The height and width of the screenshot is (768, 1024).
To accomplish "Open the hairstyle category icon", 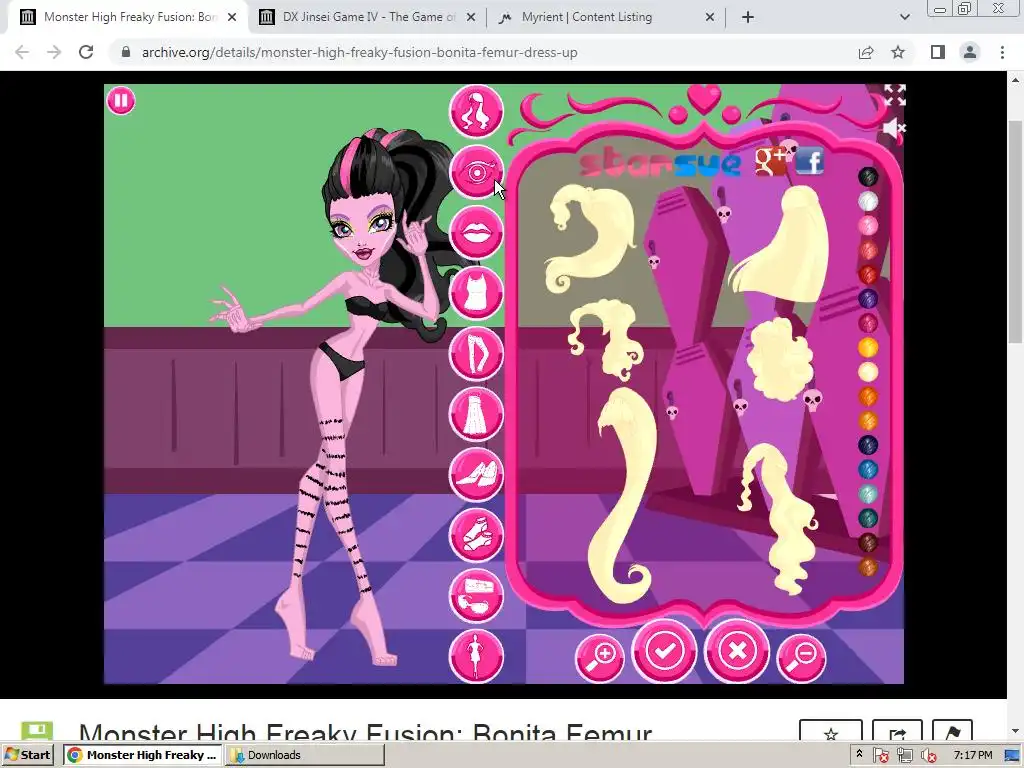I will pyautogui.click(x=476, y=111).
